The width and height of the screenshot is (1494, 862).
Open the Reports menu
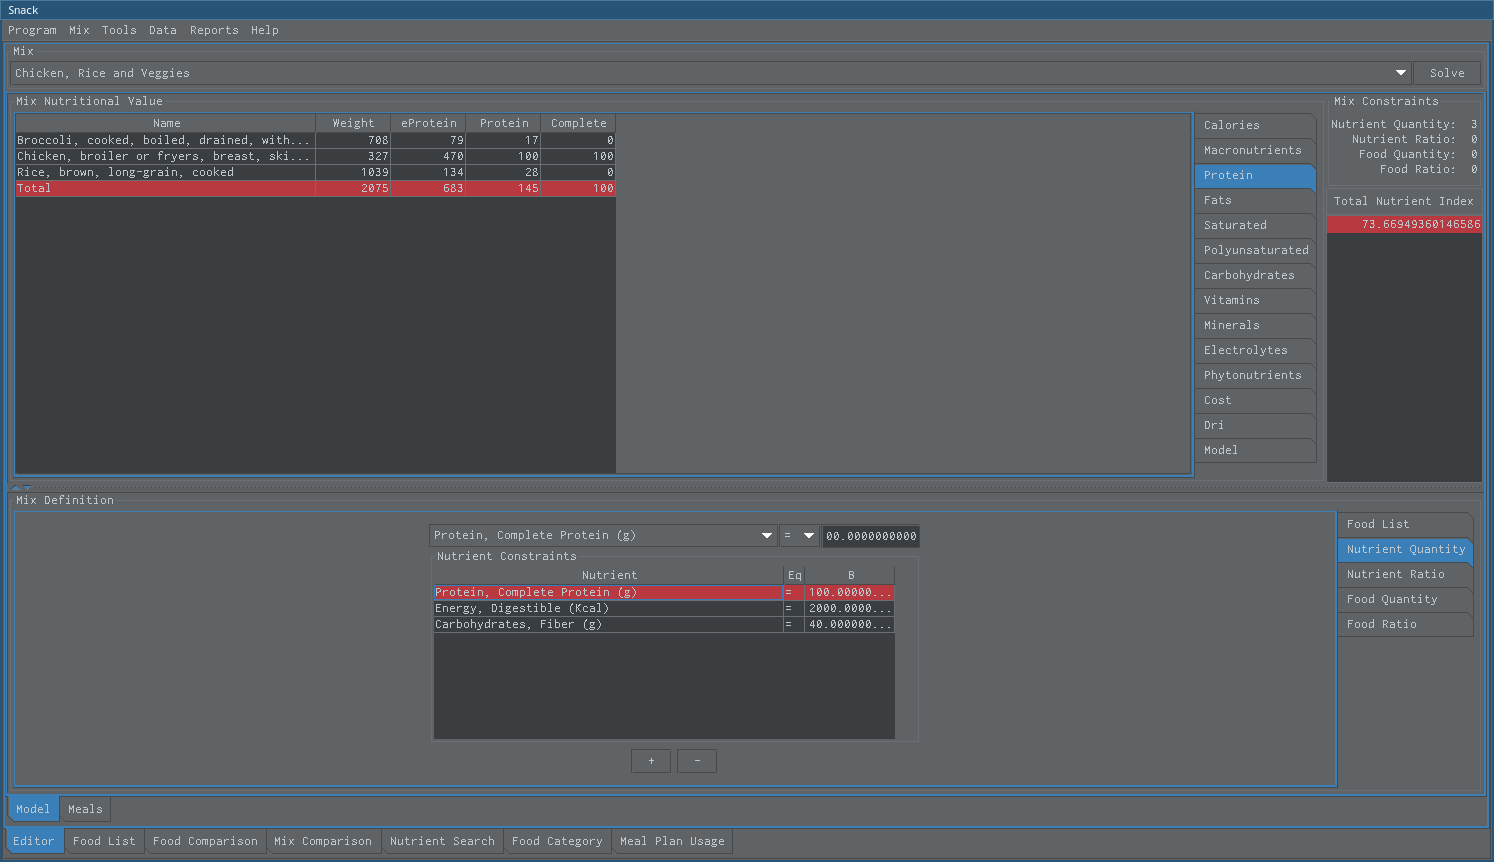[x=214, y=30]
